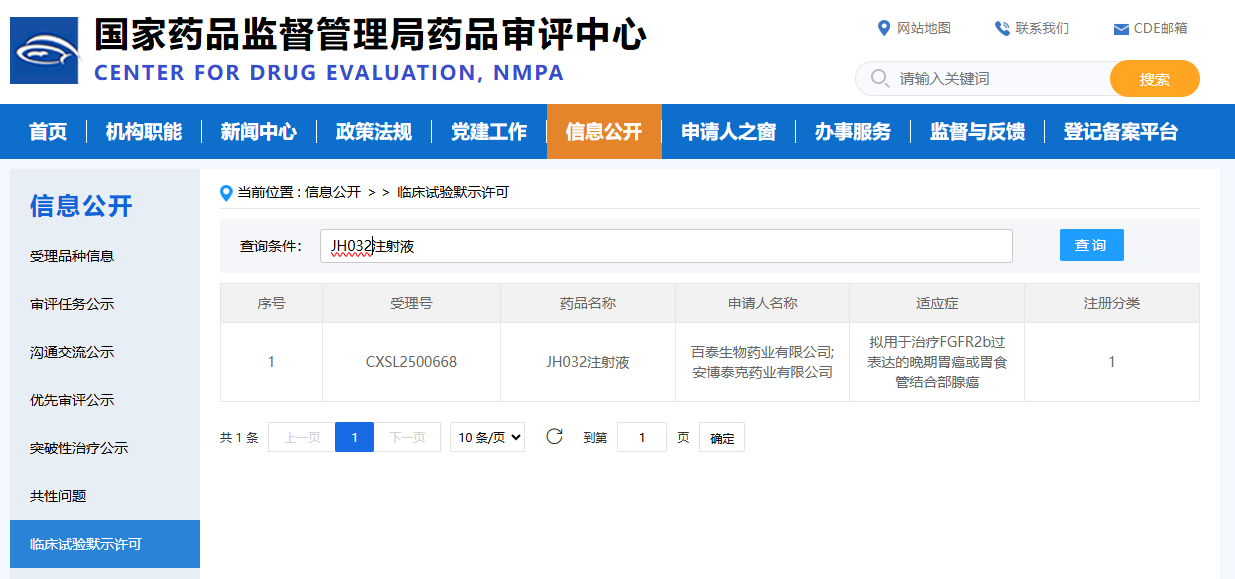The image size is (1235, 579).
Task: Open 网站地图 site map link
Action: point(914,28)
